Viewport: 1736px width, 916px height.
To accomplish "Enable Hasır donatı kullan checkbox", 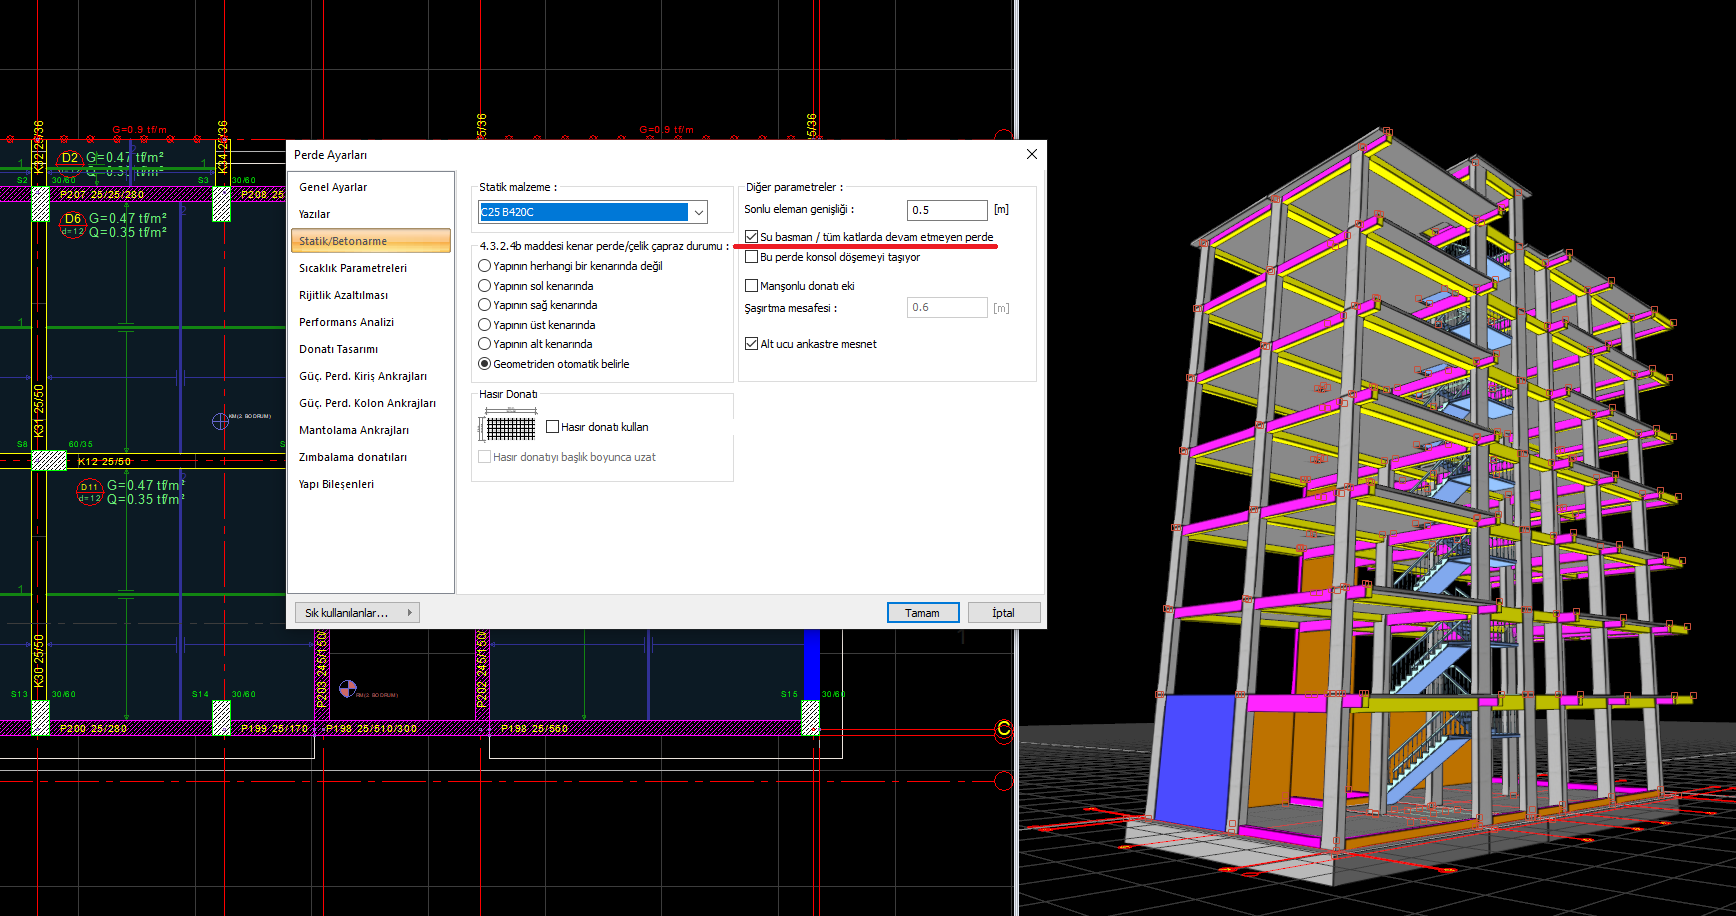I will (x=552, y=427).
